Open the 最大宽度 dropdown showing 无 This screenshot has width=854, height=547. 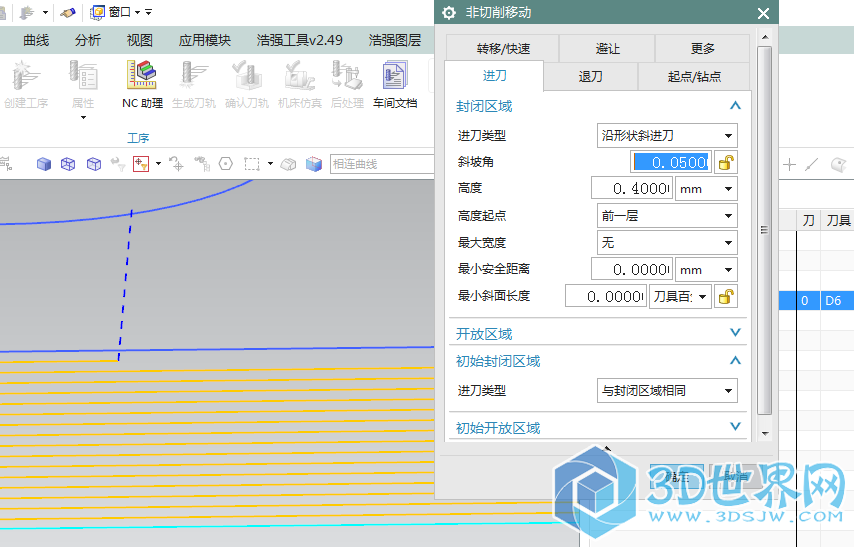click(x=667, y=242)
